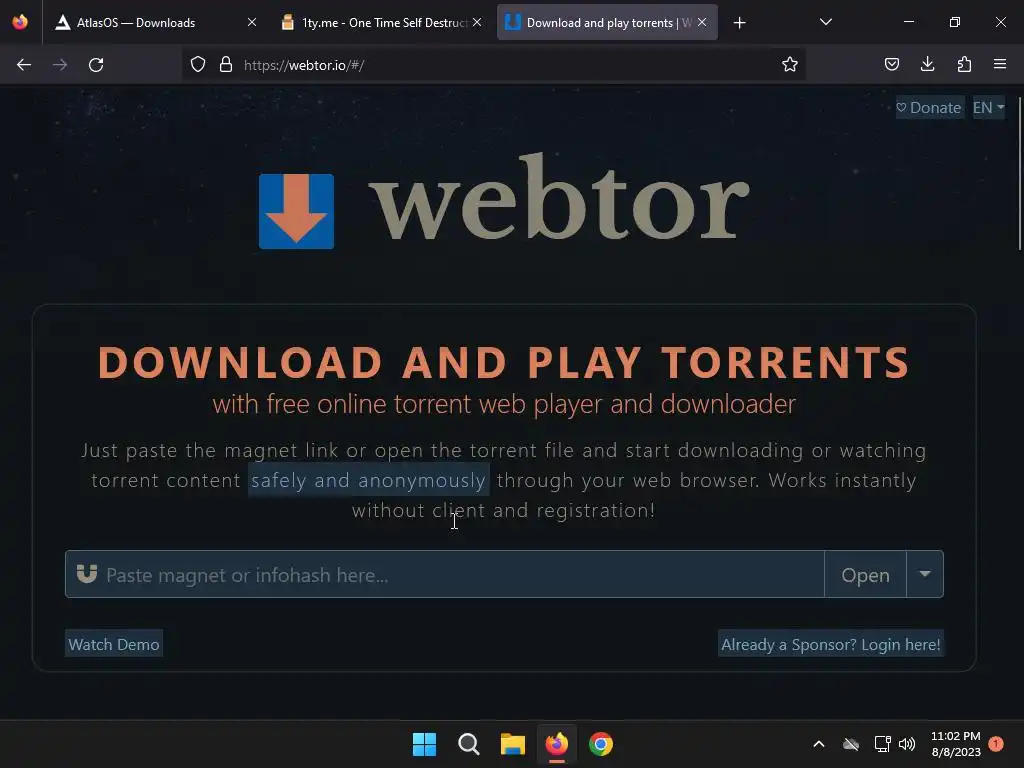Close the AtlasOS Downloads tab
The height and width of the screenshot is (768, 1024).
pos(252,22)
